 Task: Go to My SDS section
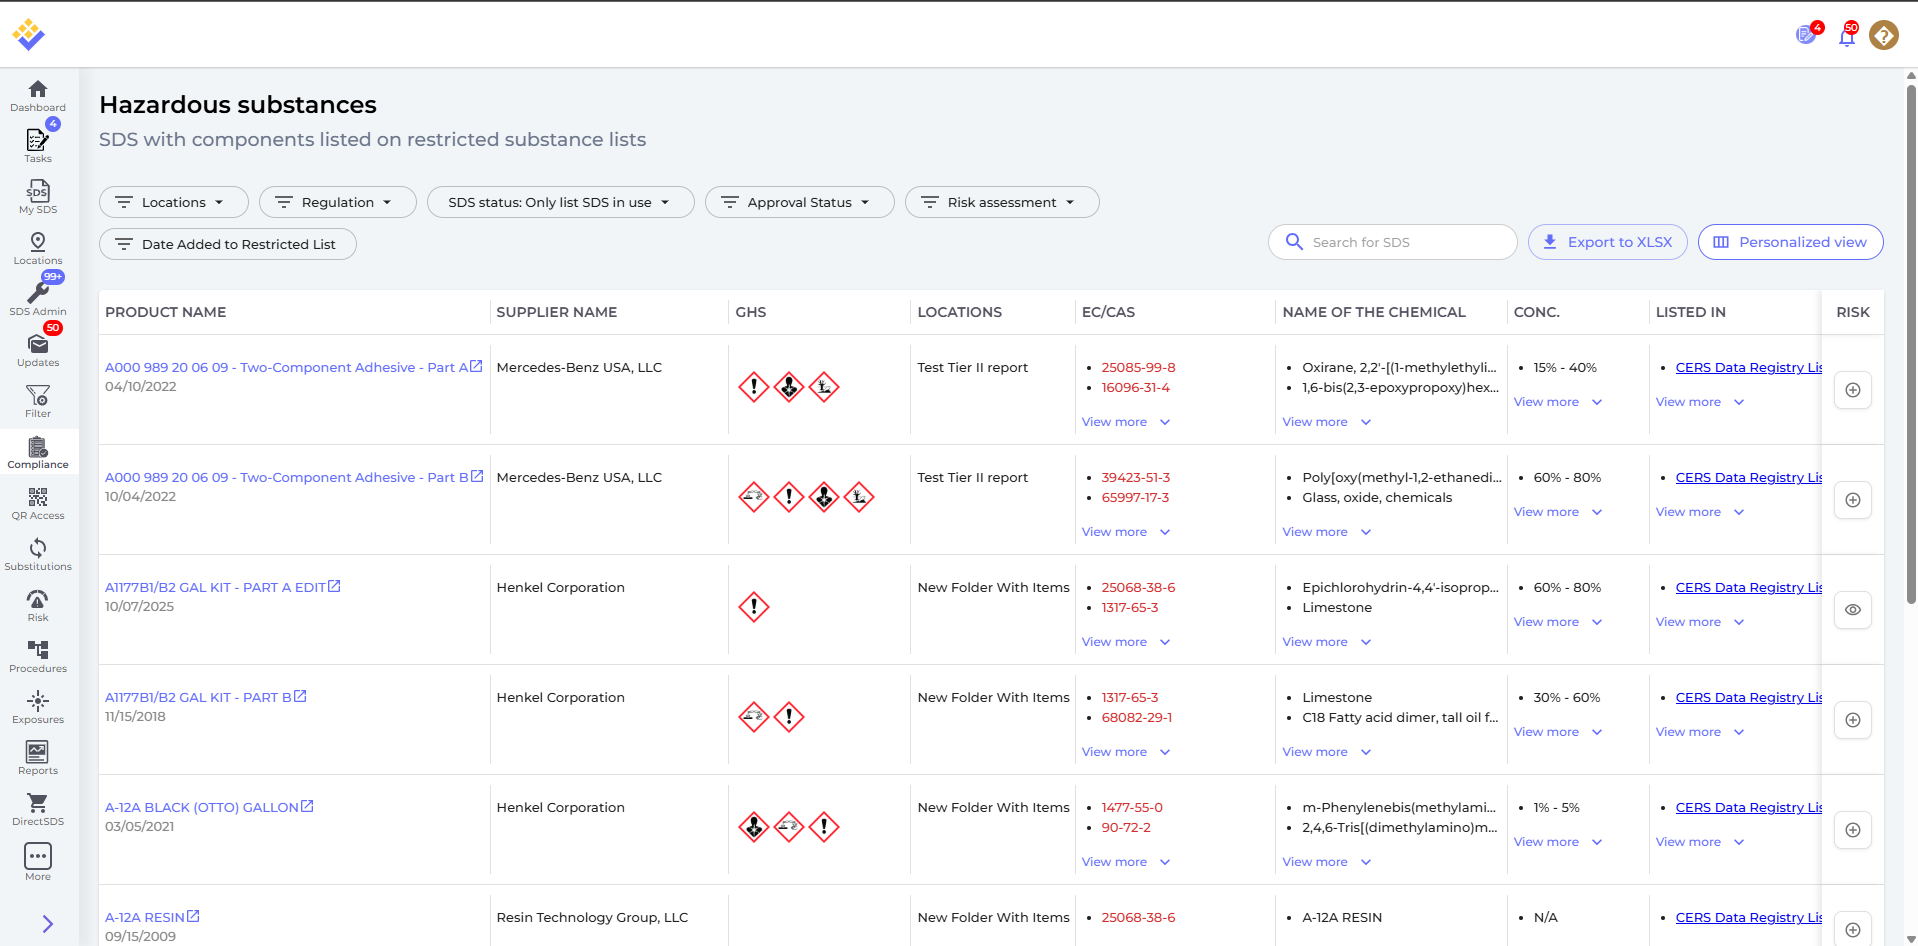pyautogui.click(x=38, y=194)
